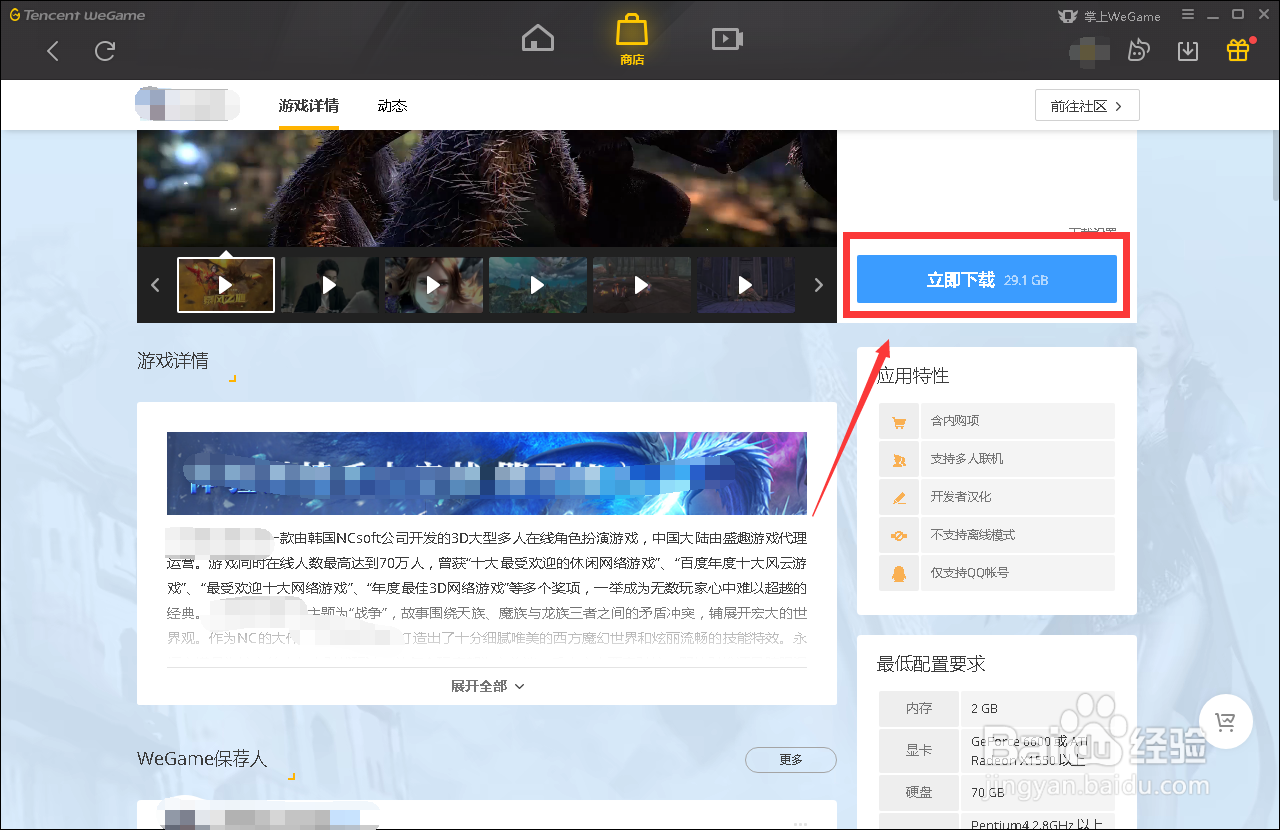Click 含内购项 feature text

tap(955, 421)
